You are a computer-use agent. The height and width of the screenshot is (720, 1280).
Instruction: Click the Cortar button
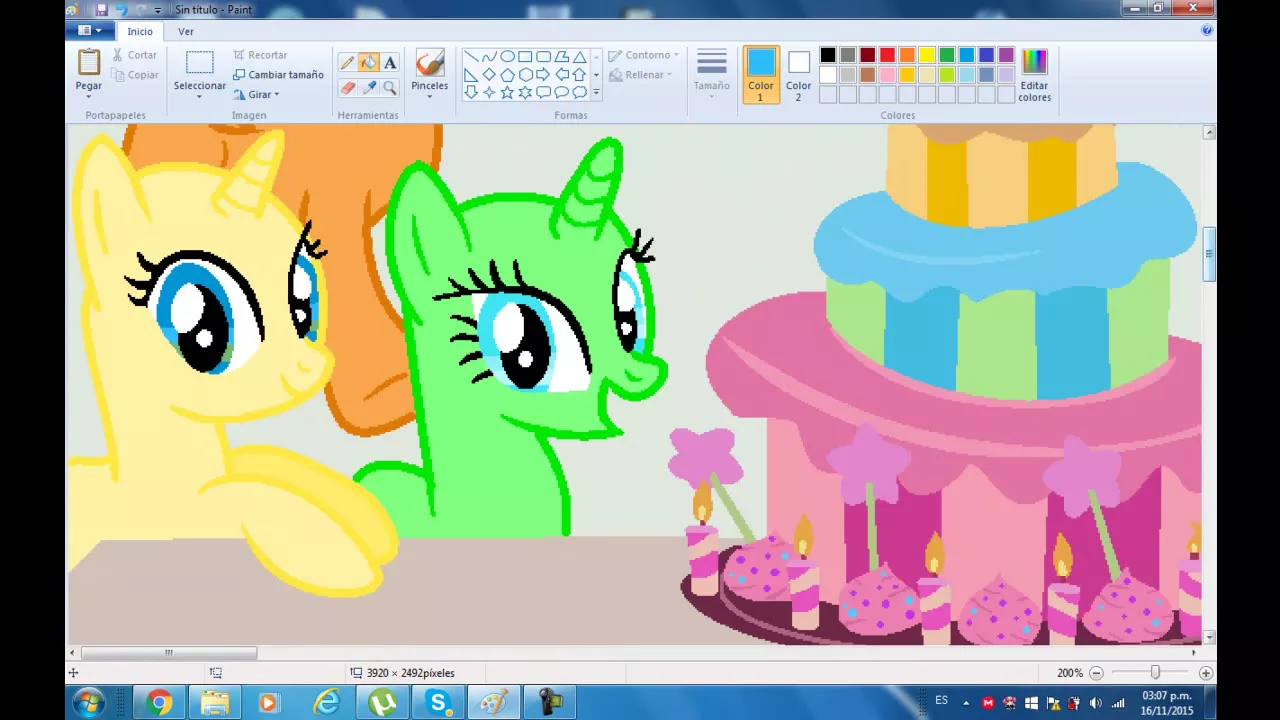coord(135,55)
